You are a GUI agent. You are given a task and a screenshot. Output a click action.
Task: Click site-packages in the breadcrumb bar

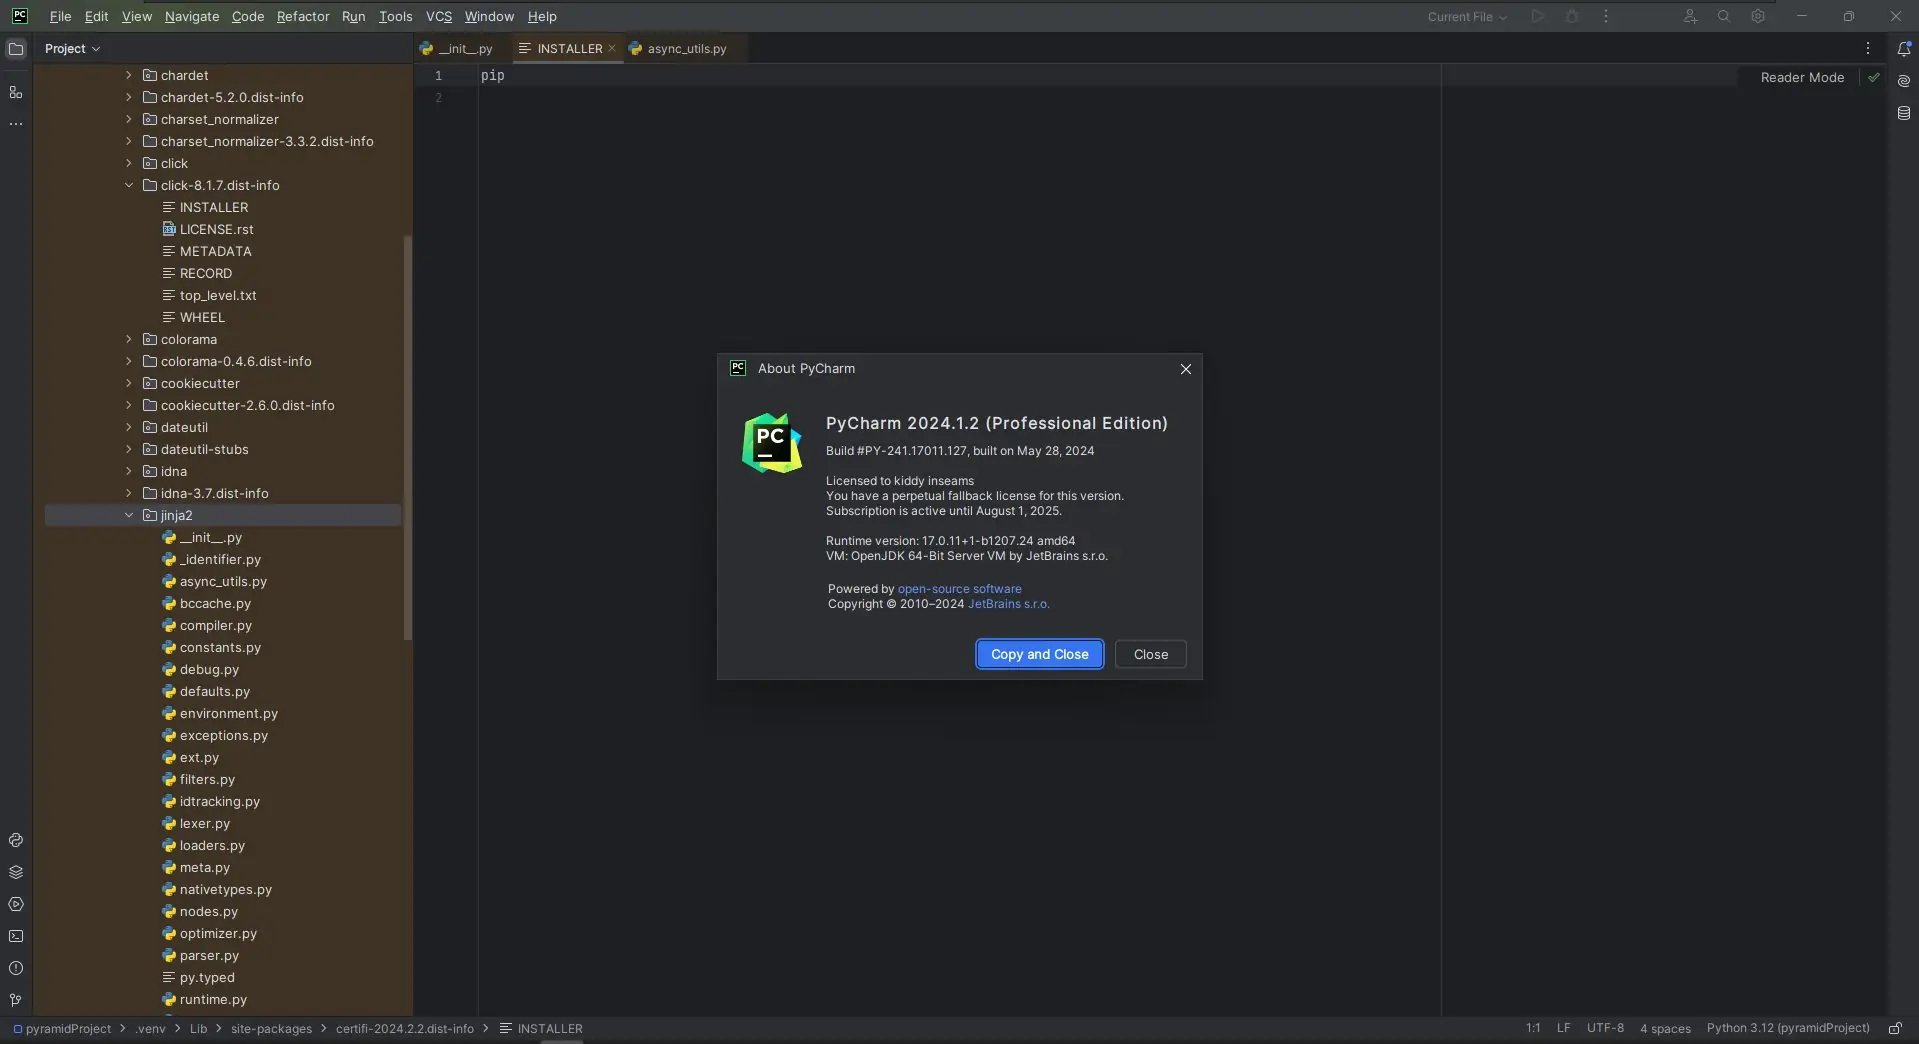(x=271, y=1028)
